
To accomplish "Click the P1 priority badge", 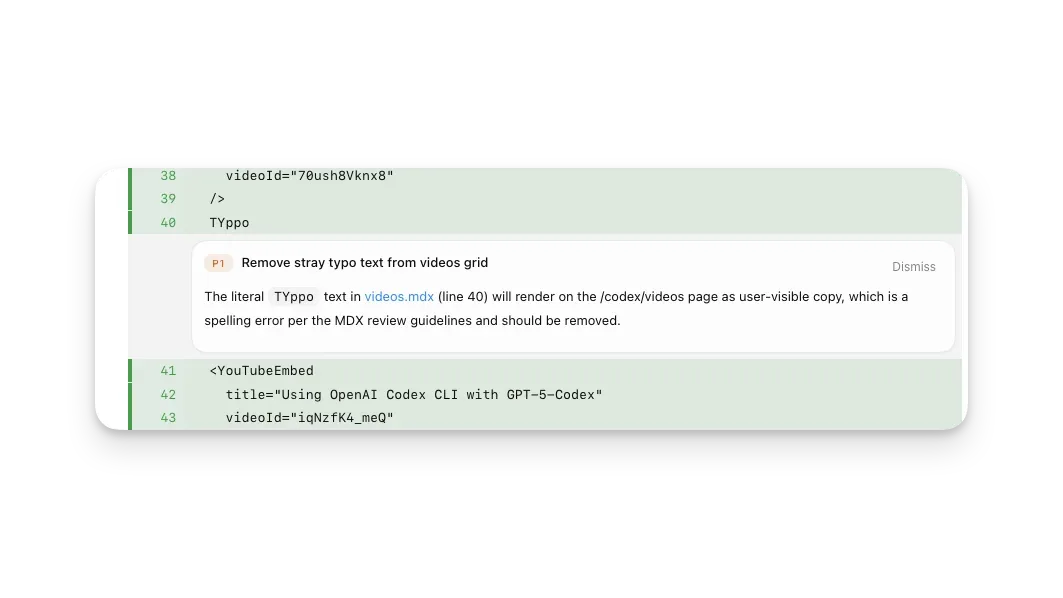I will [218, 263].
